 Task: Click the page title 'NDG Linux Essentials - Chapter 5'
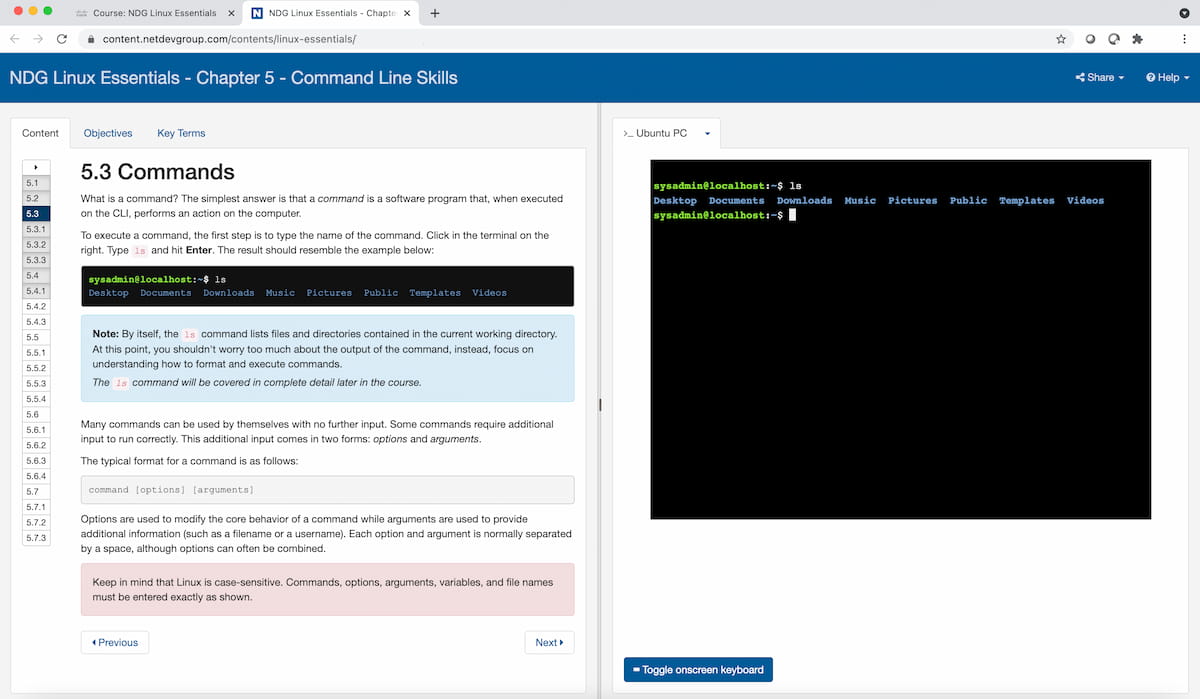coord(234,78)
